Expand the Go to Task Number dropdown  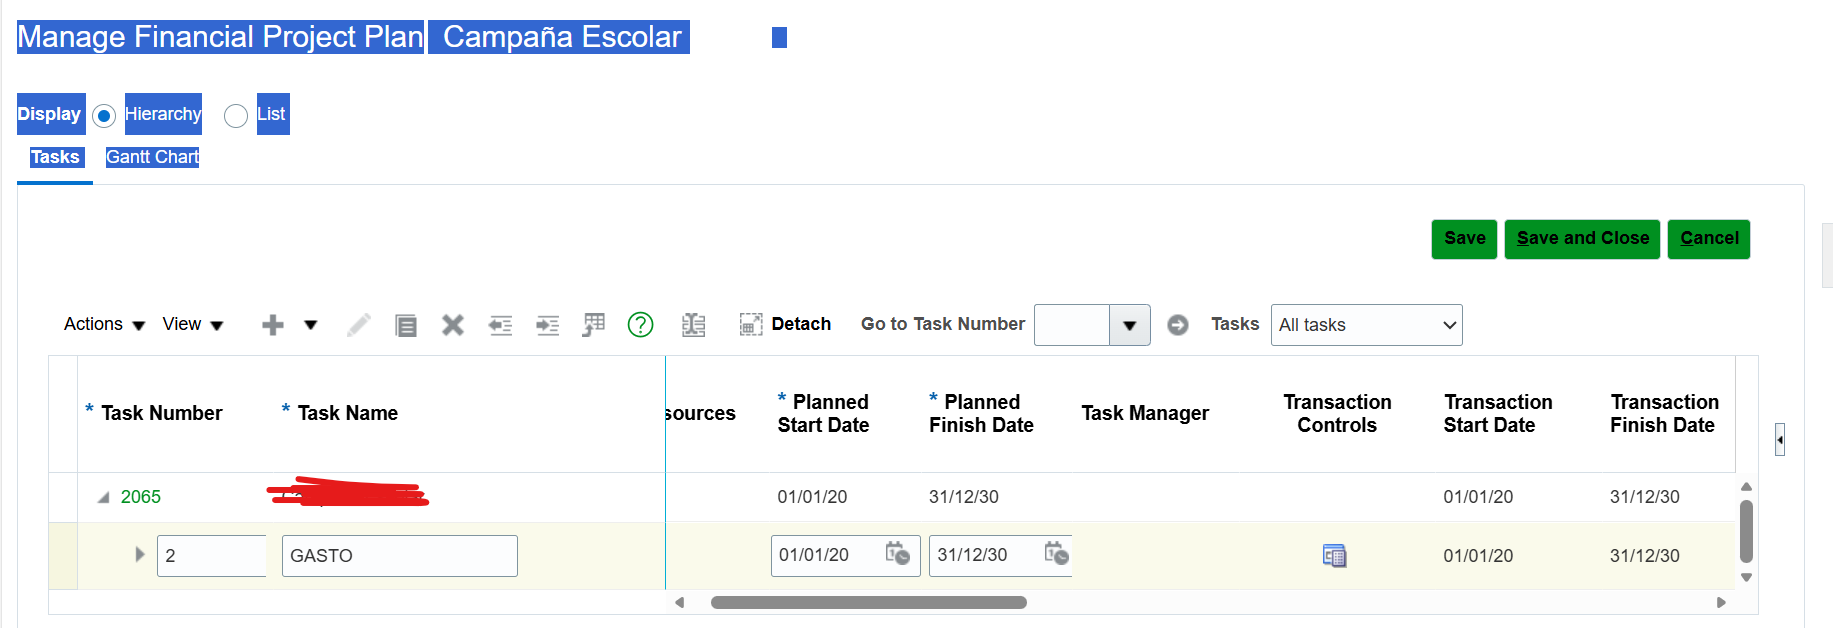click(1129, 325)
